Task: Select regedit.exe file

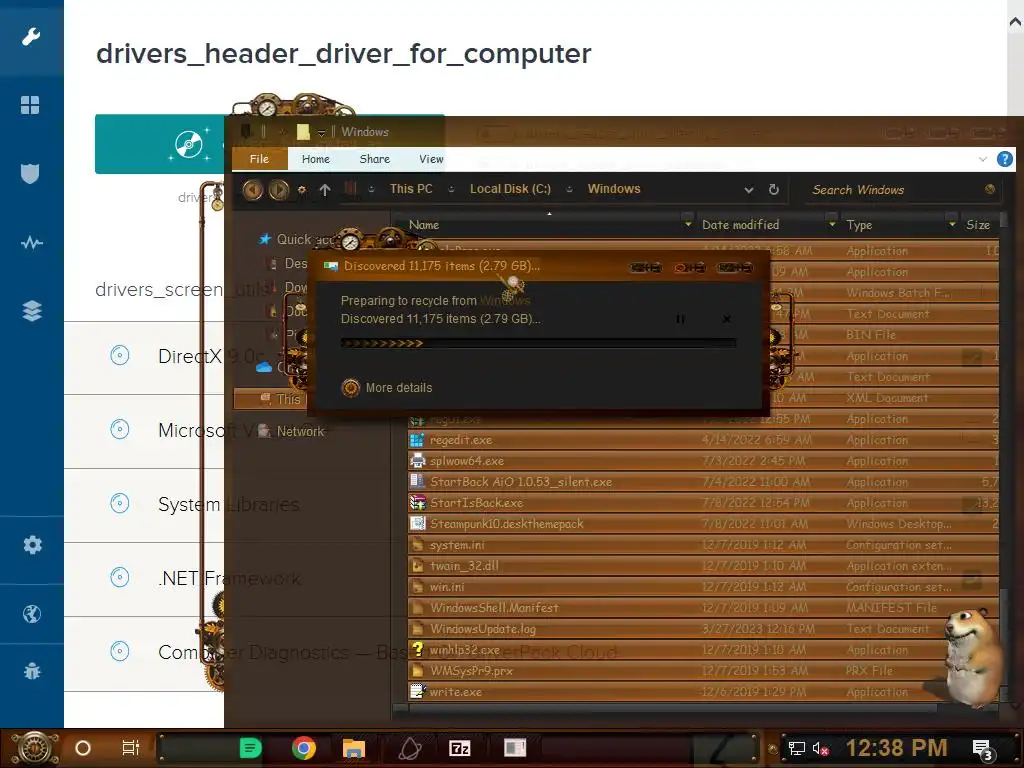Action: coord(703,440)
